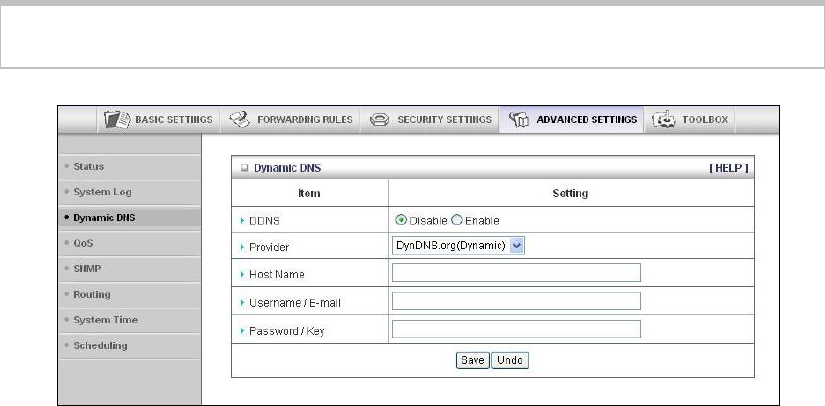Click the Setting column header

pos(570,194)
